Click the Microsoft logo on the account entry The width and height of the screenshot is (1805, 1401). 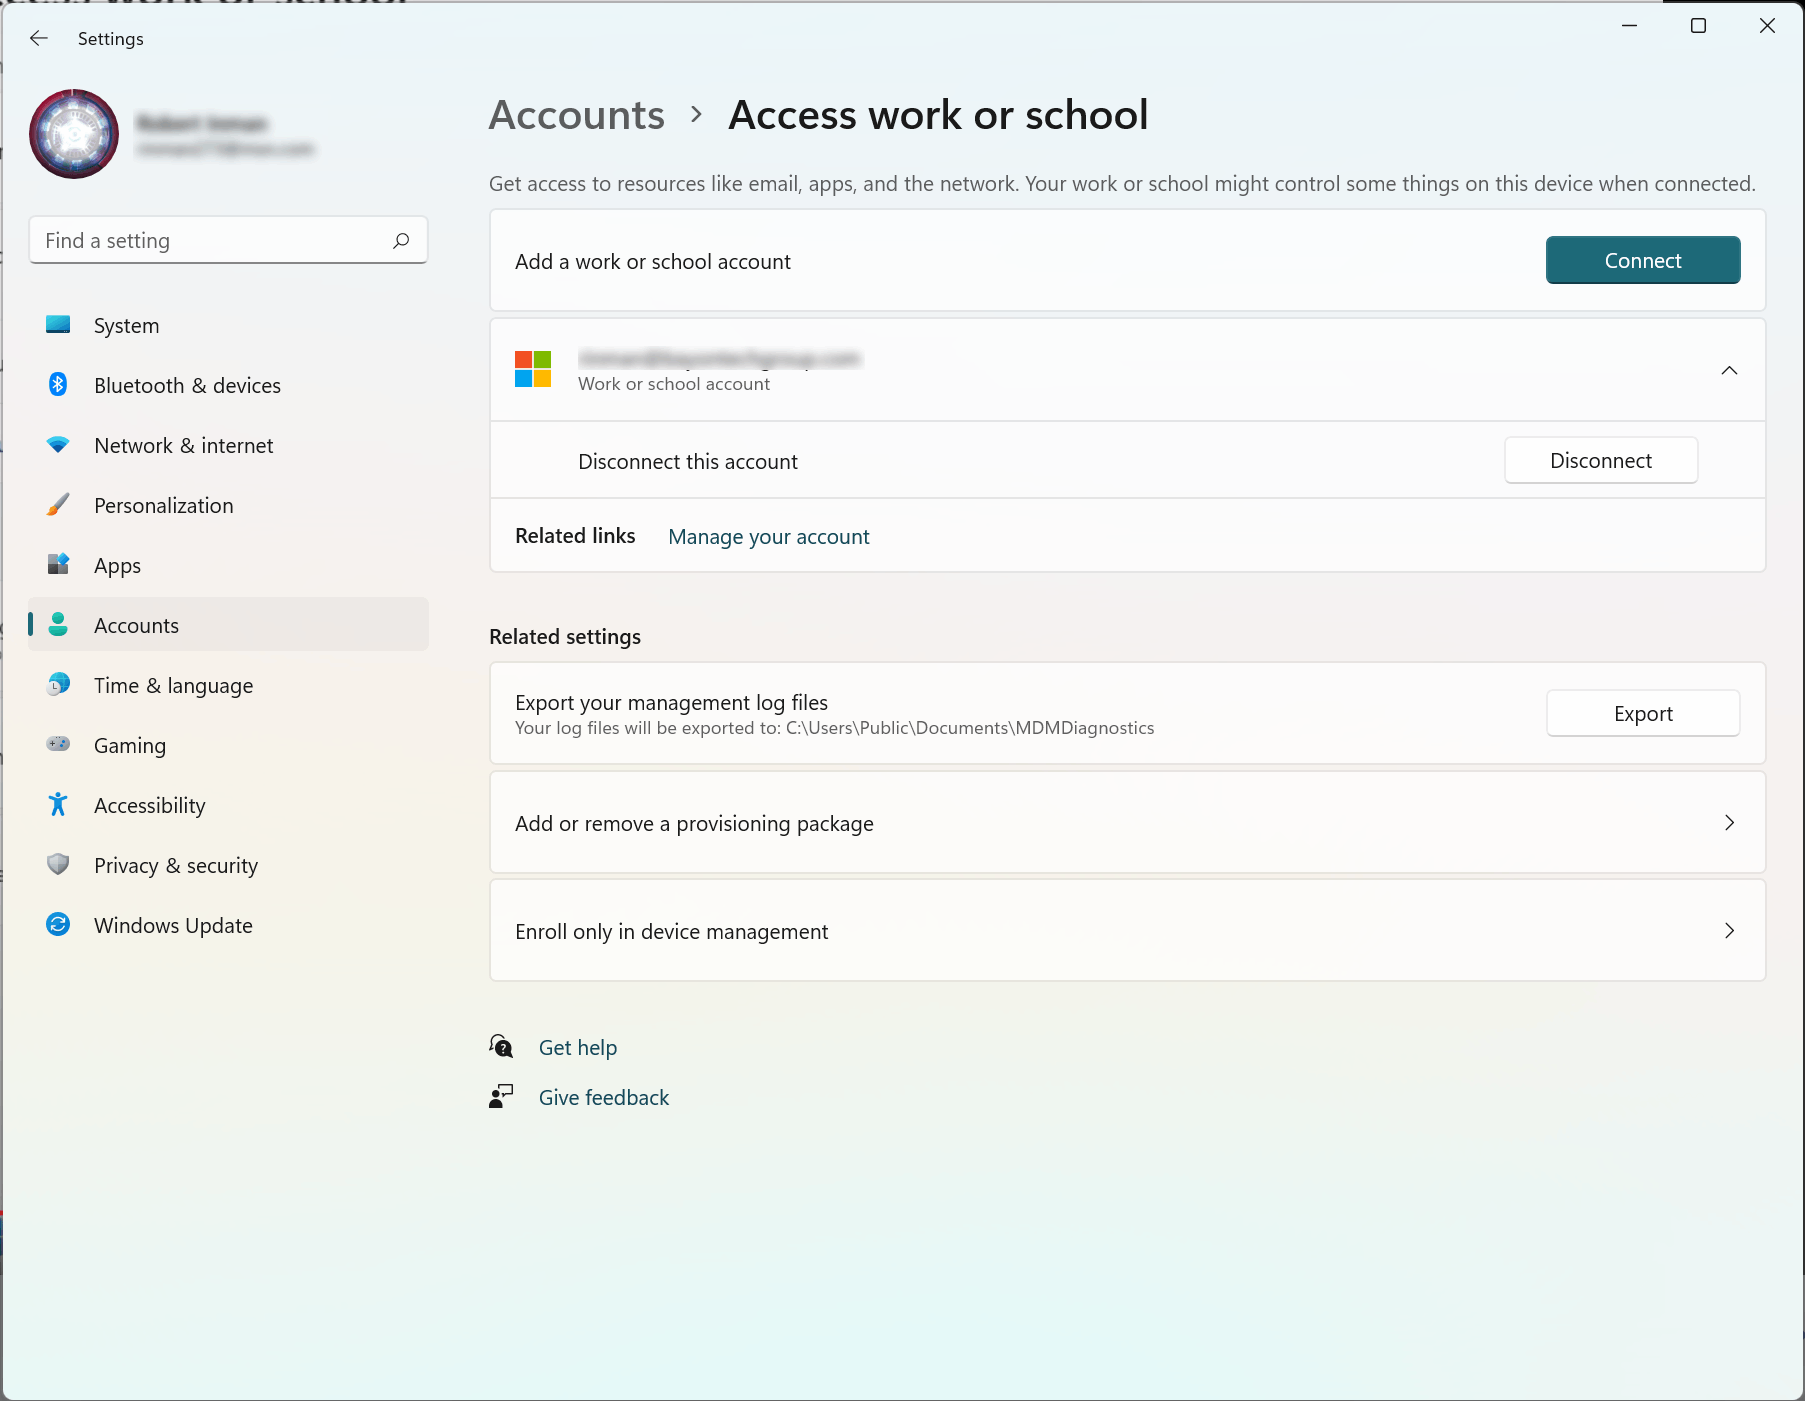(532, 369)
